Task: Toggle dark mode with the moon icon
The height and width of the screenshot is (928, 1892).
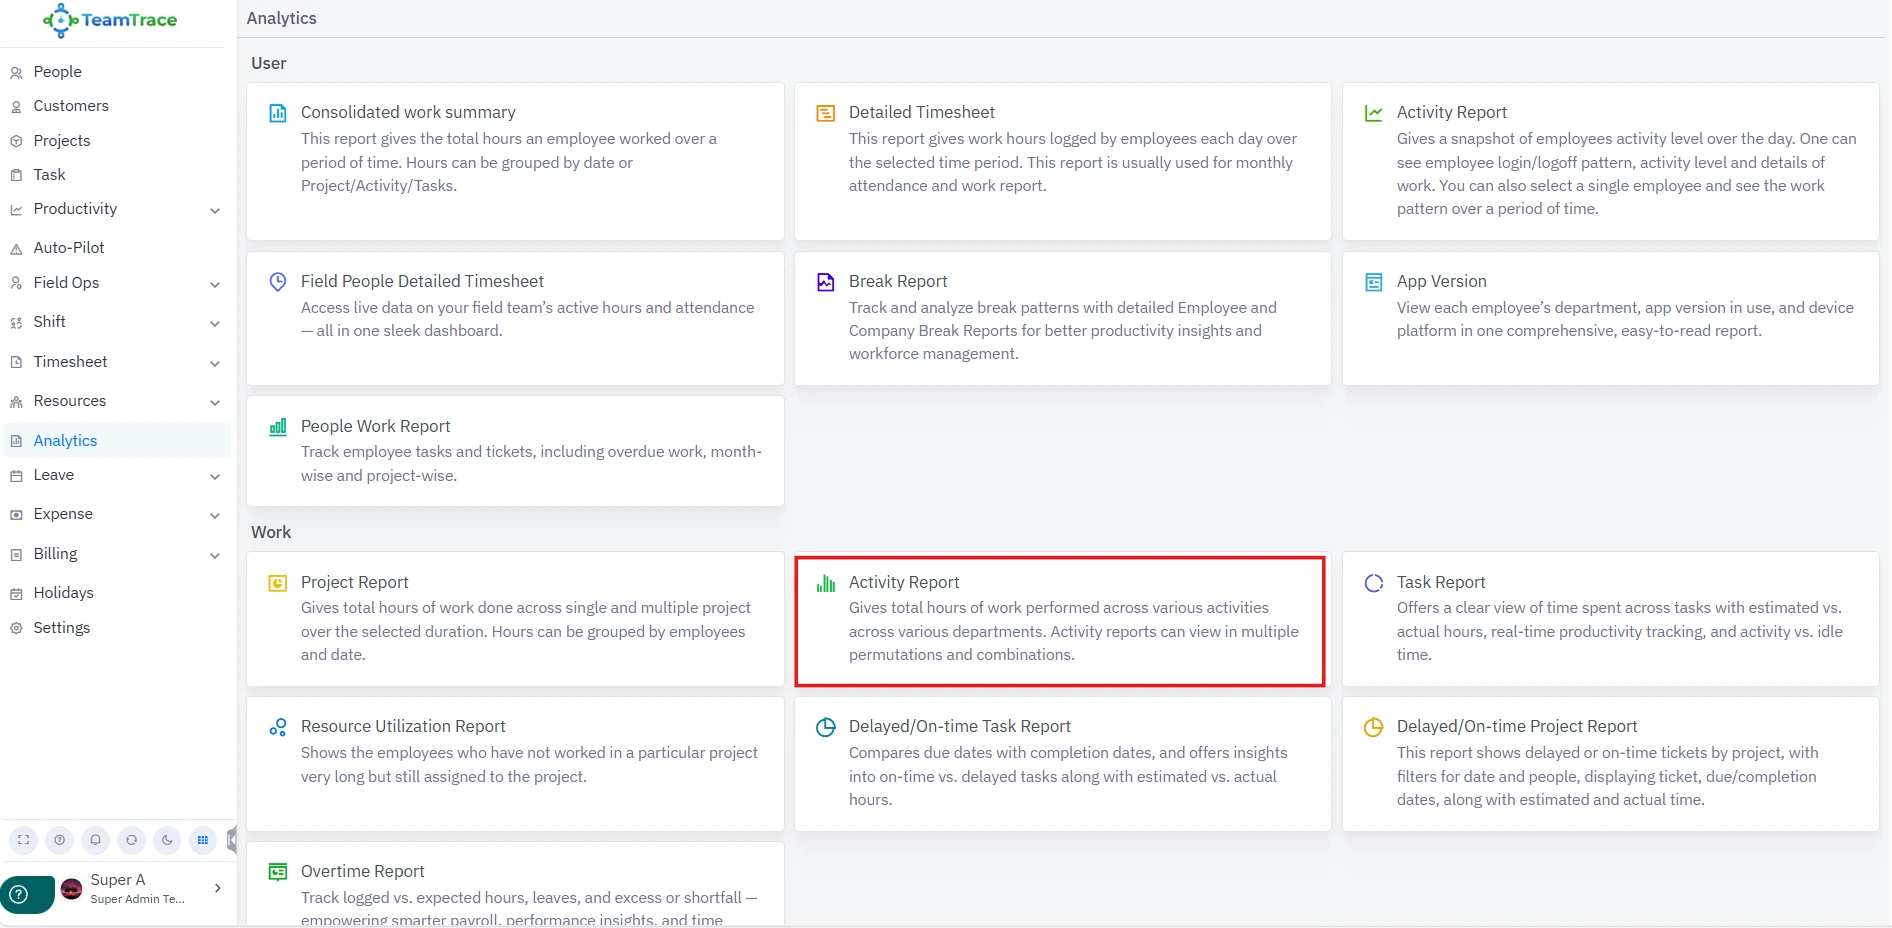Action: pyautogui.click(x=167, y=840)
